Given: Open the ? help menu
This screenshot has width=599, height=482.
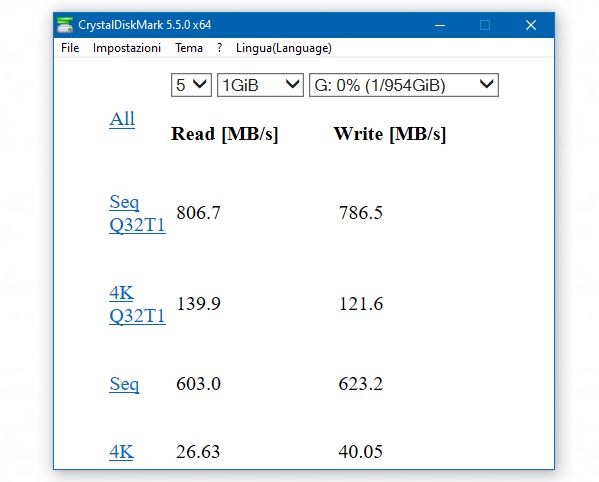Looking at the screenshot, I should pos(219,48).
